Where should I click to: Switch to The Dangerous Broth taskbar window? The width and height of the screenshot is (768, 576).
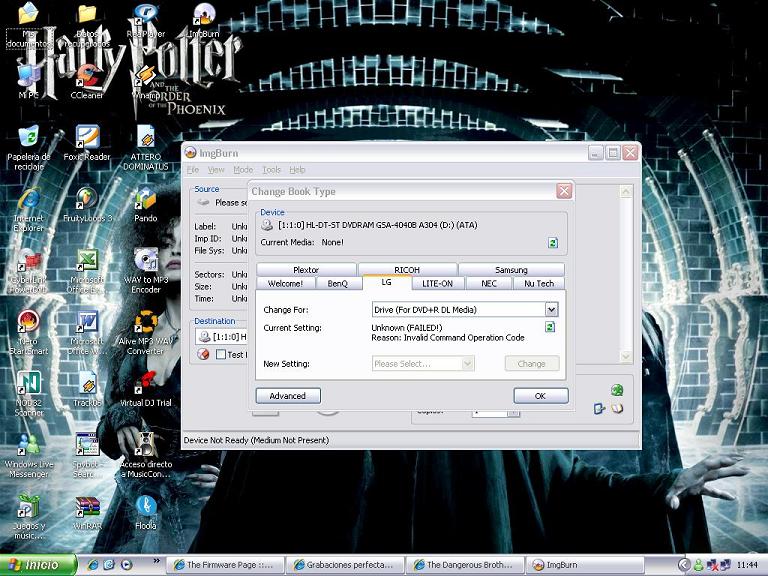[465, 565]
